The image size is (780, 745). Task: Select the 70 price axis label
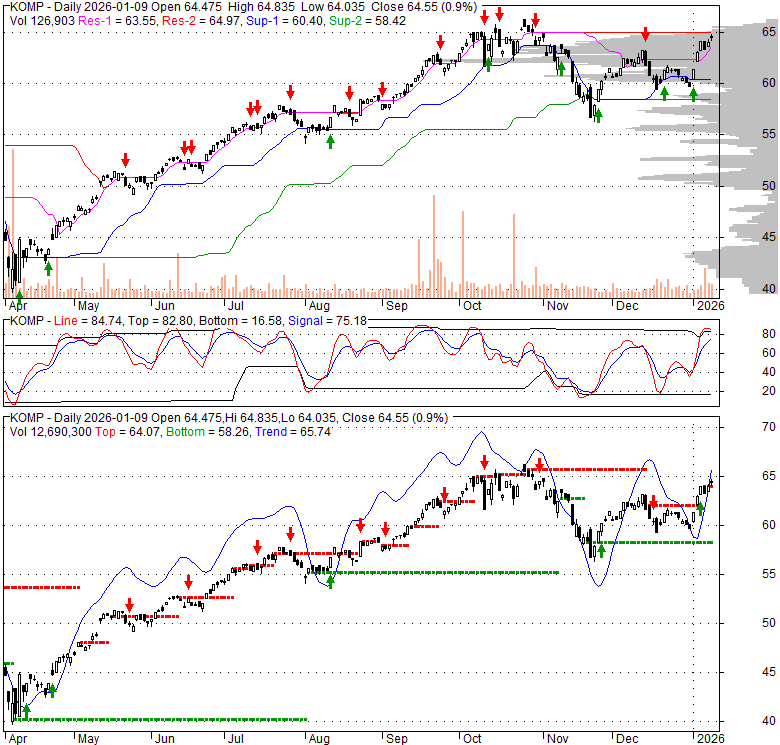coord(769,427)
